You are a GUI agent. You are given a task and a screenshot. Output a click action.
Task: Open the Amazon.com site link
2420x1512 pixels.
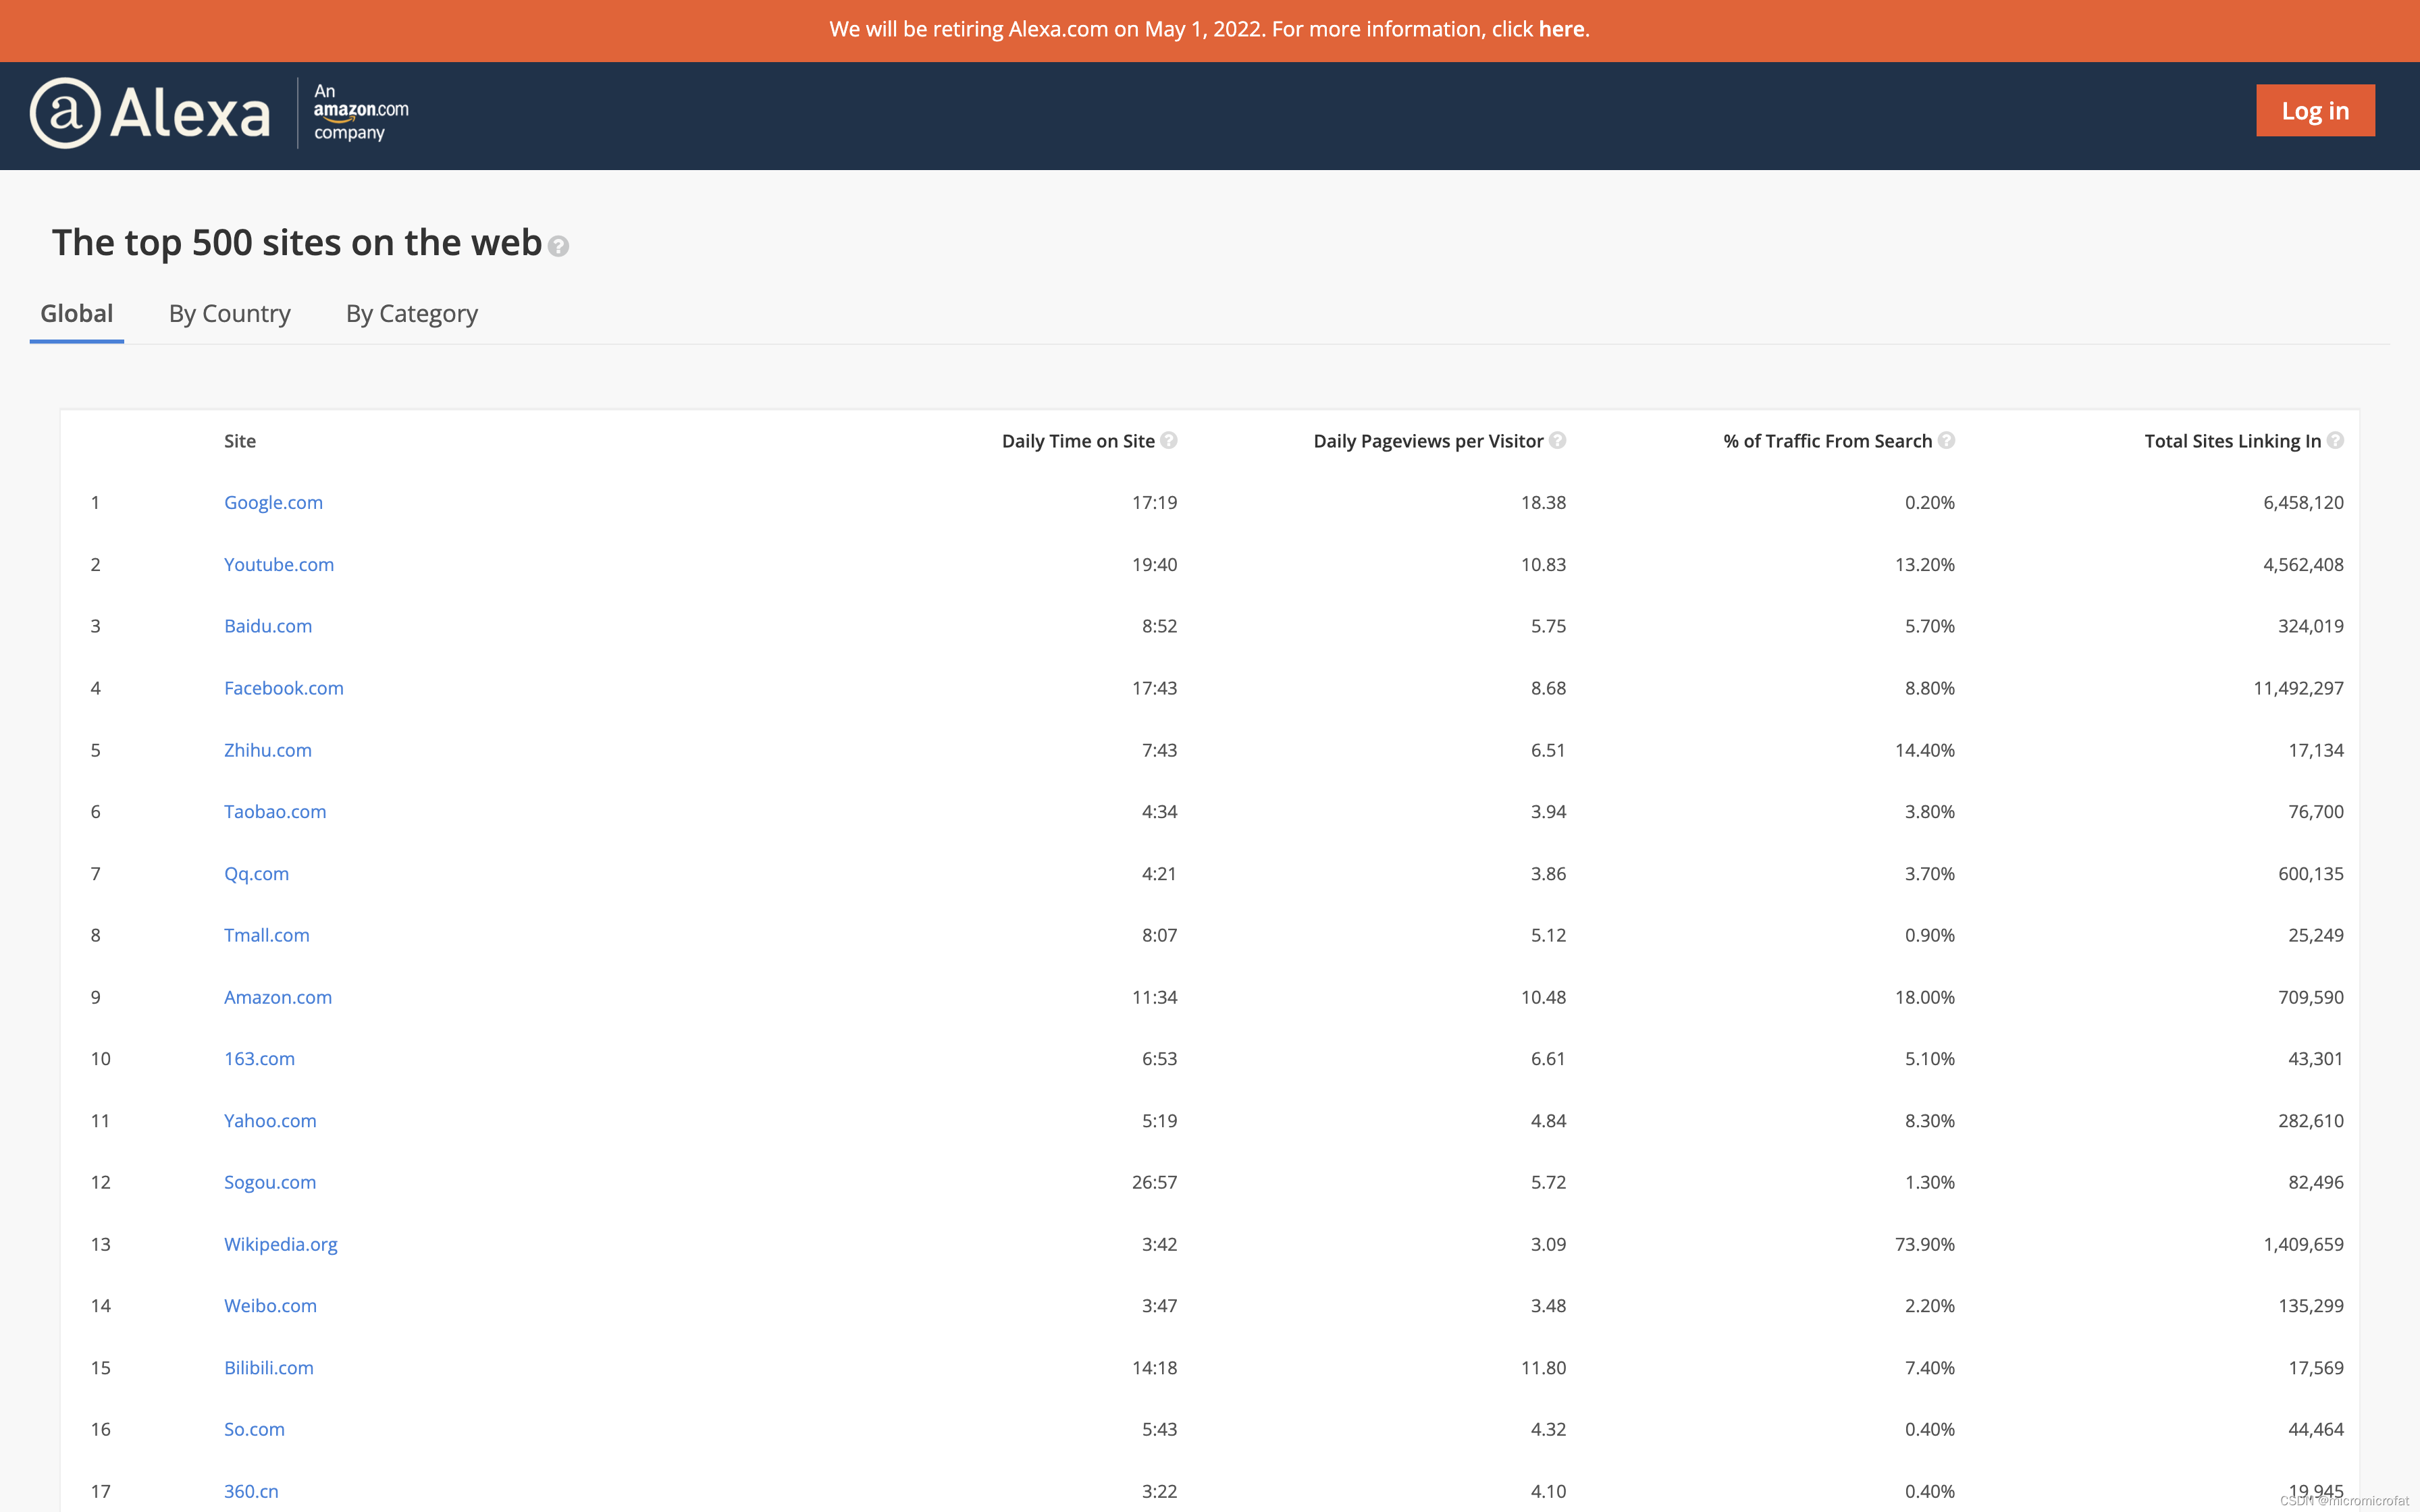(x=278, y=997)
